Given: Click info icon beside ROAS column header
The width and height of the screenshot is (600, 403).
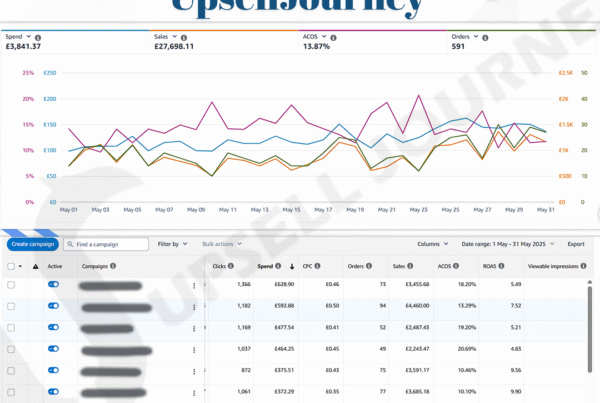Looking at the screenshot, I should pos(501,266).
